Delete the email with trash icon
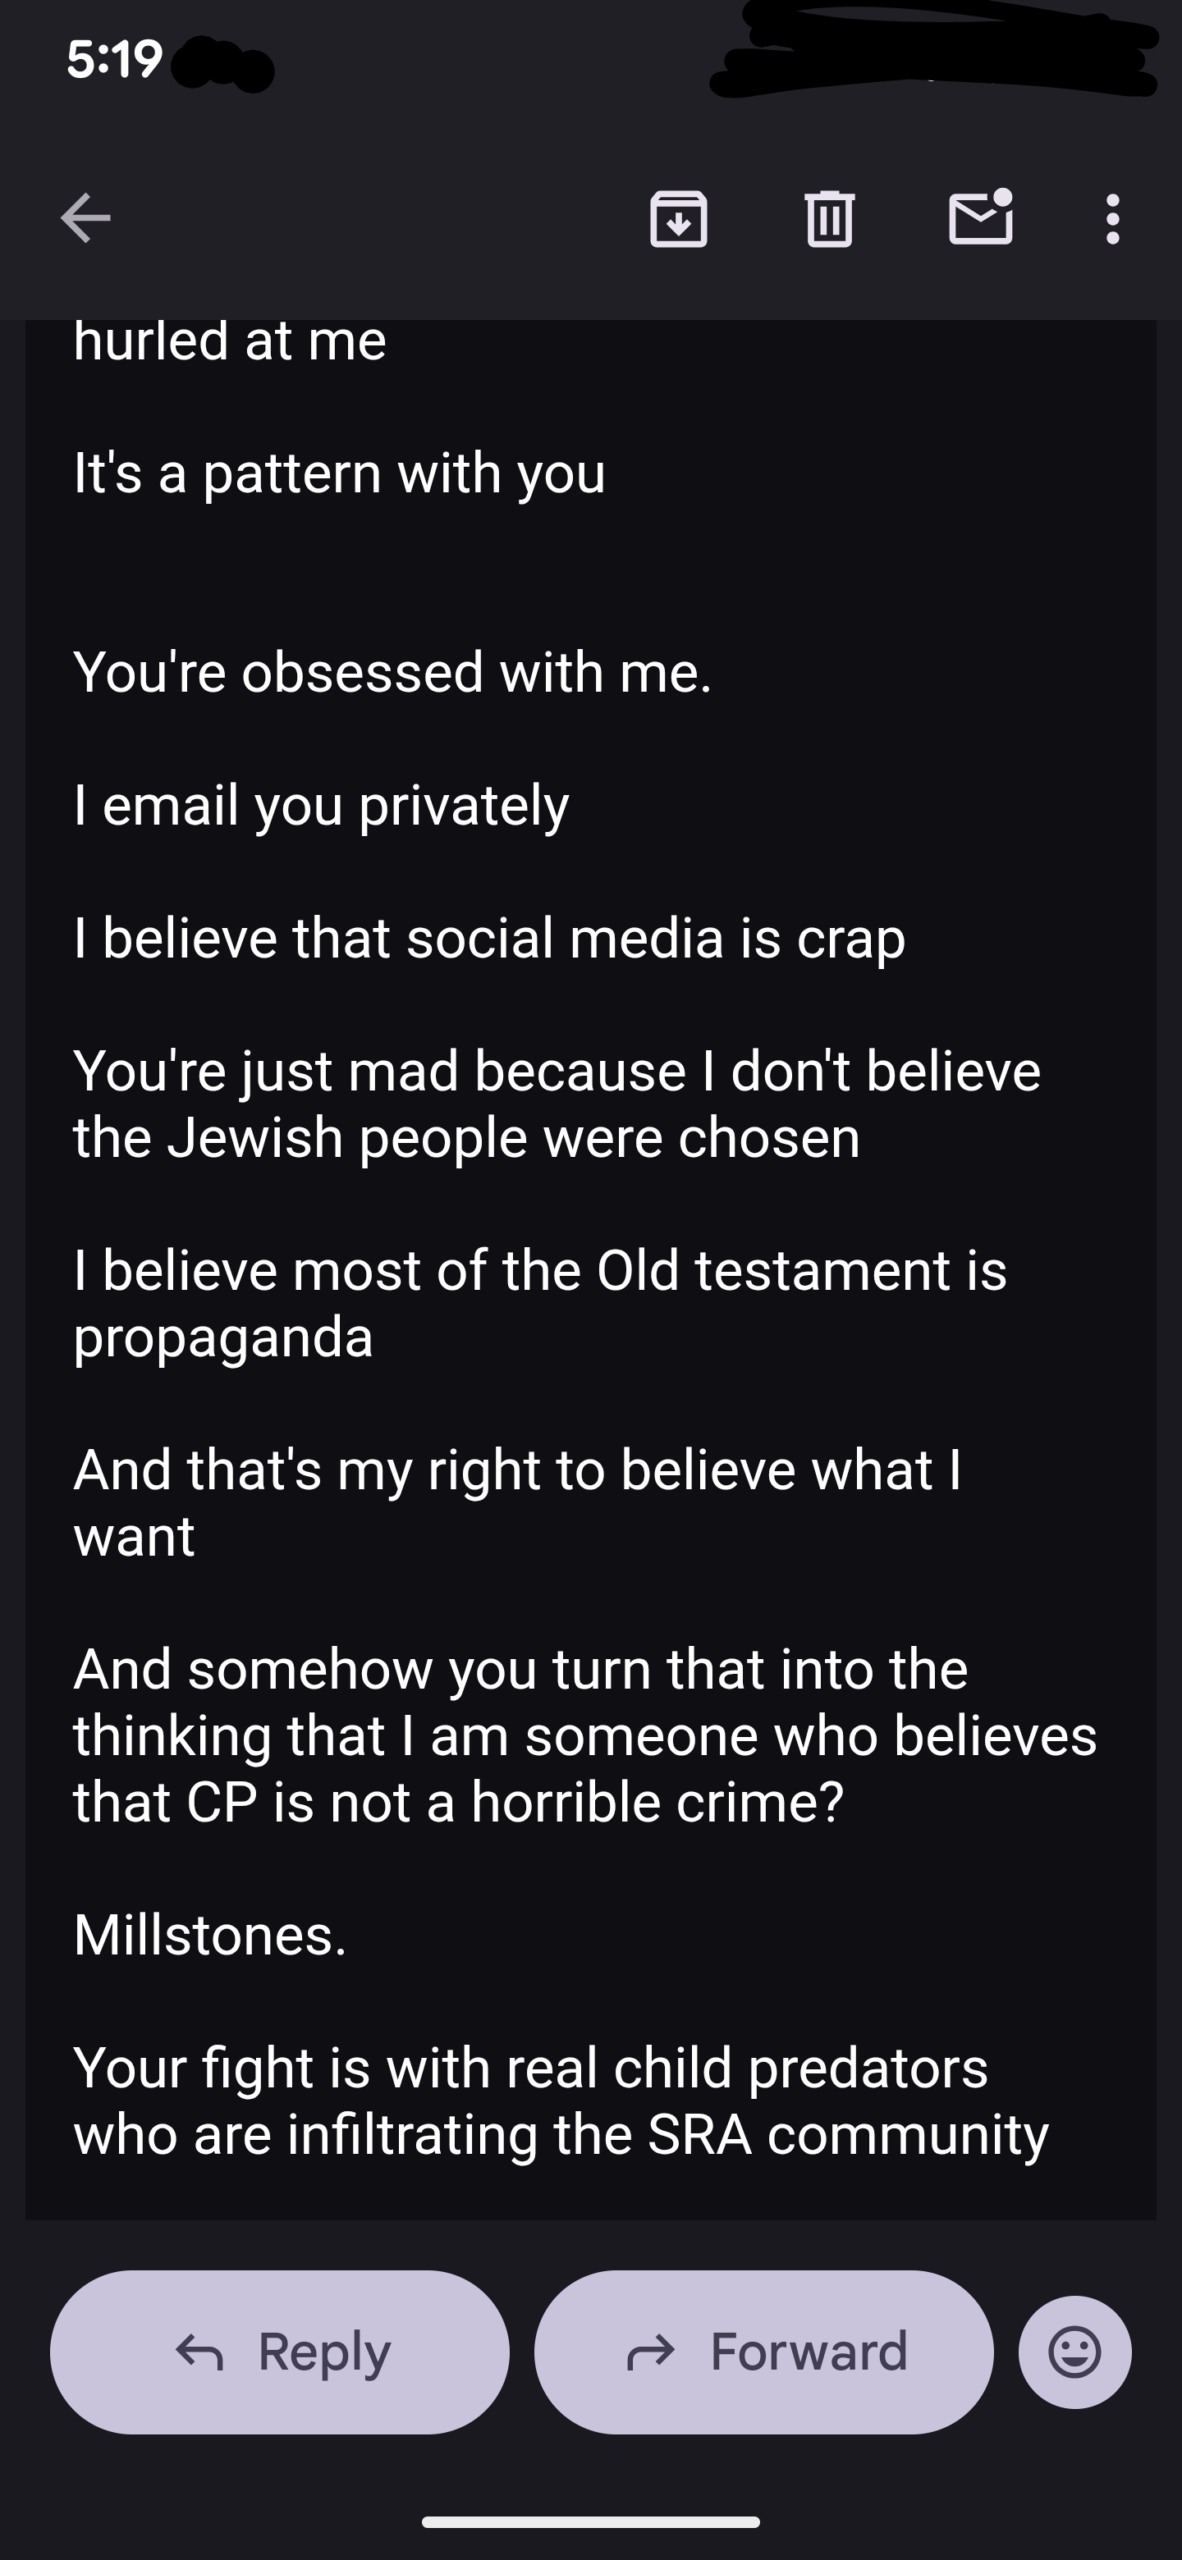The height and width of the screenshot is (2560, 1182). (829, 218)
